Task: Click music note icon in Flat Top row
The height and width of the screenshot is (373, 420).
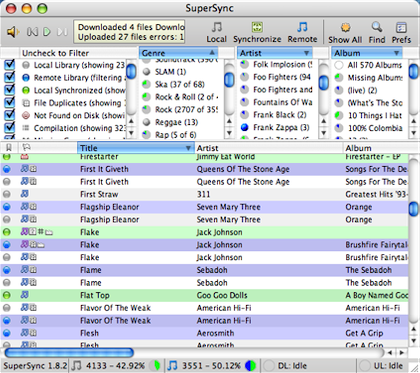Action: (25, 295)
